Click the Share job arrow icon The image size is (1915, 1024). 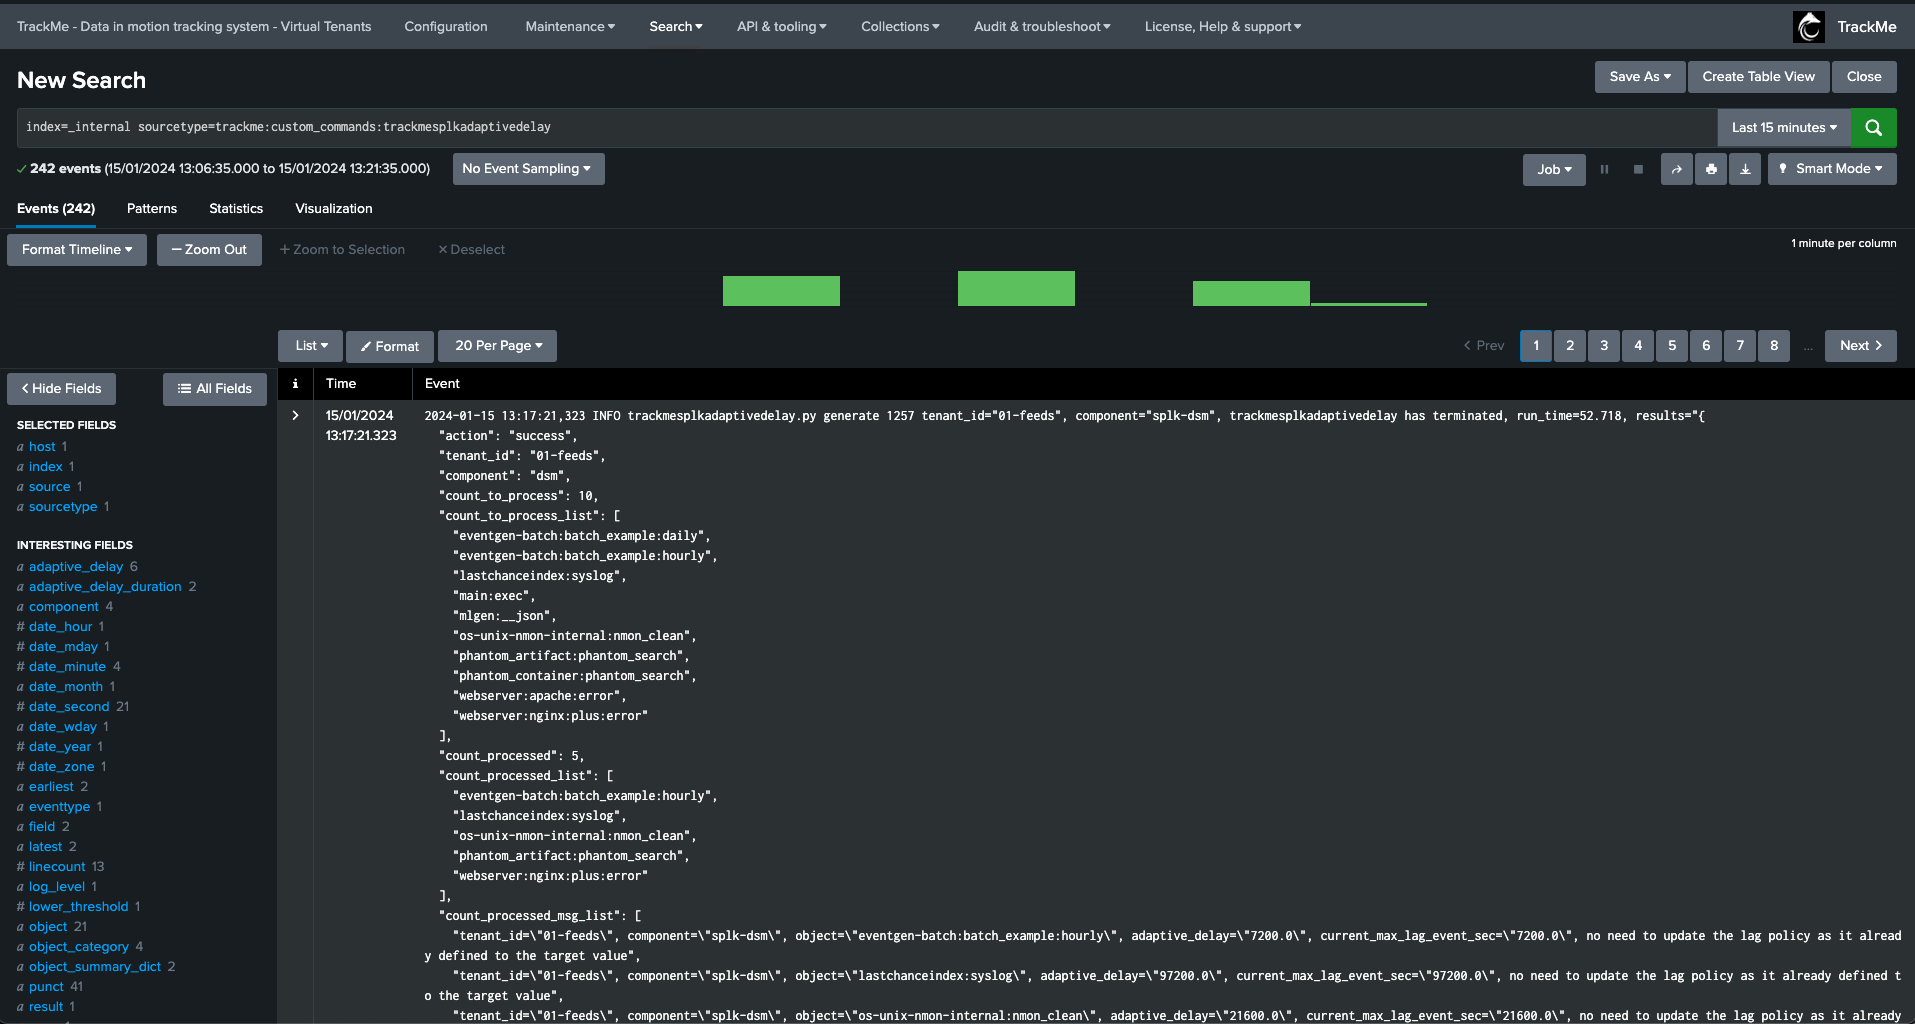[1677, 169]
